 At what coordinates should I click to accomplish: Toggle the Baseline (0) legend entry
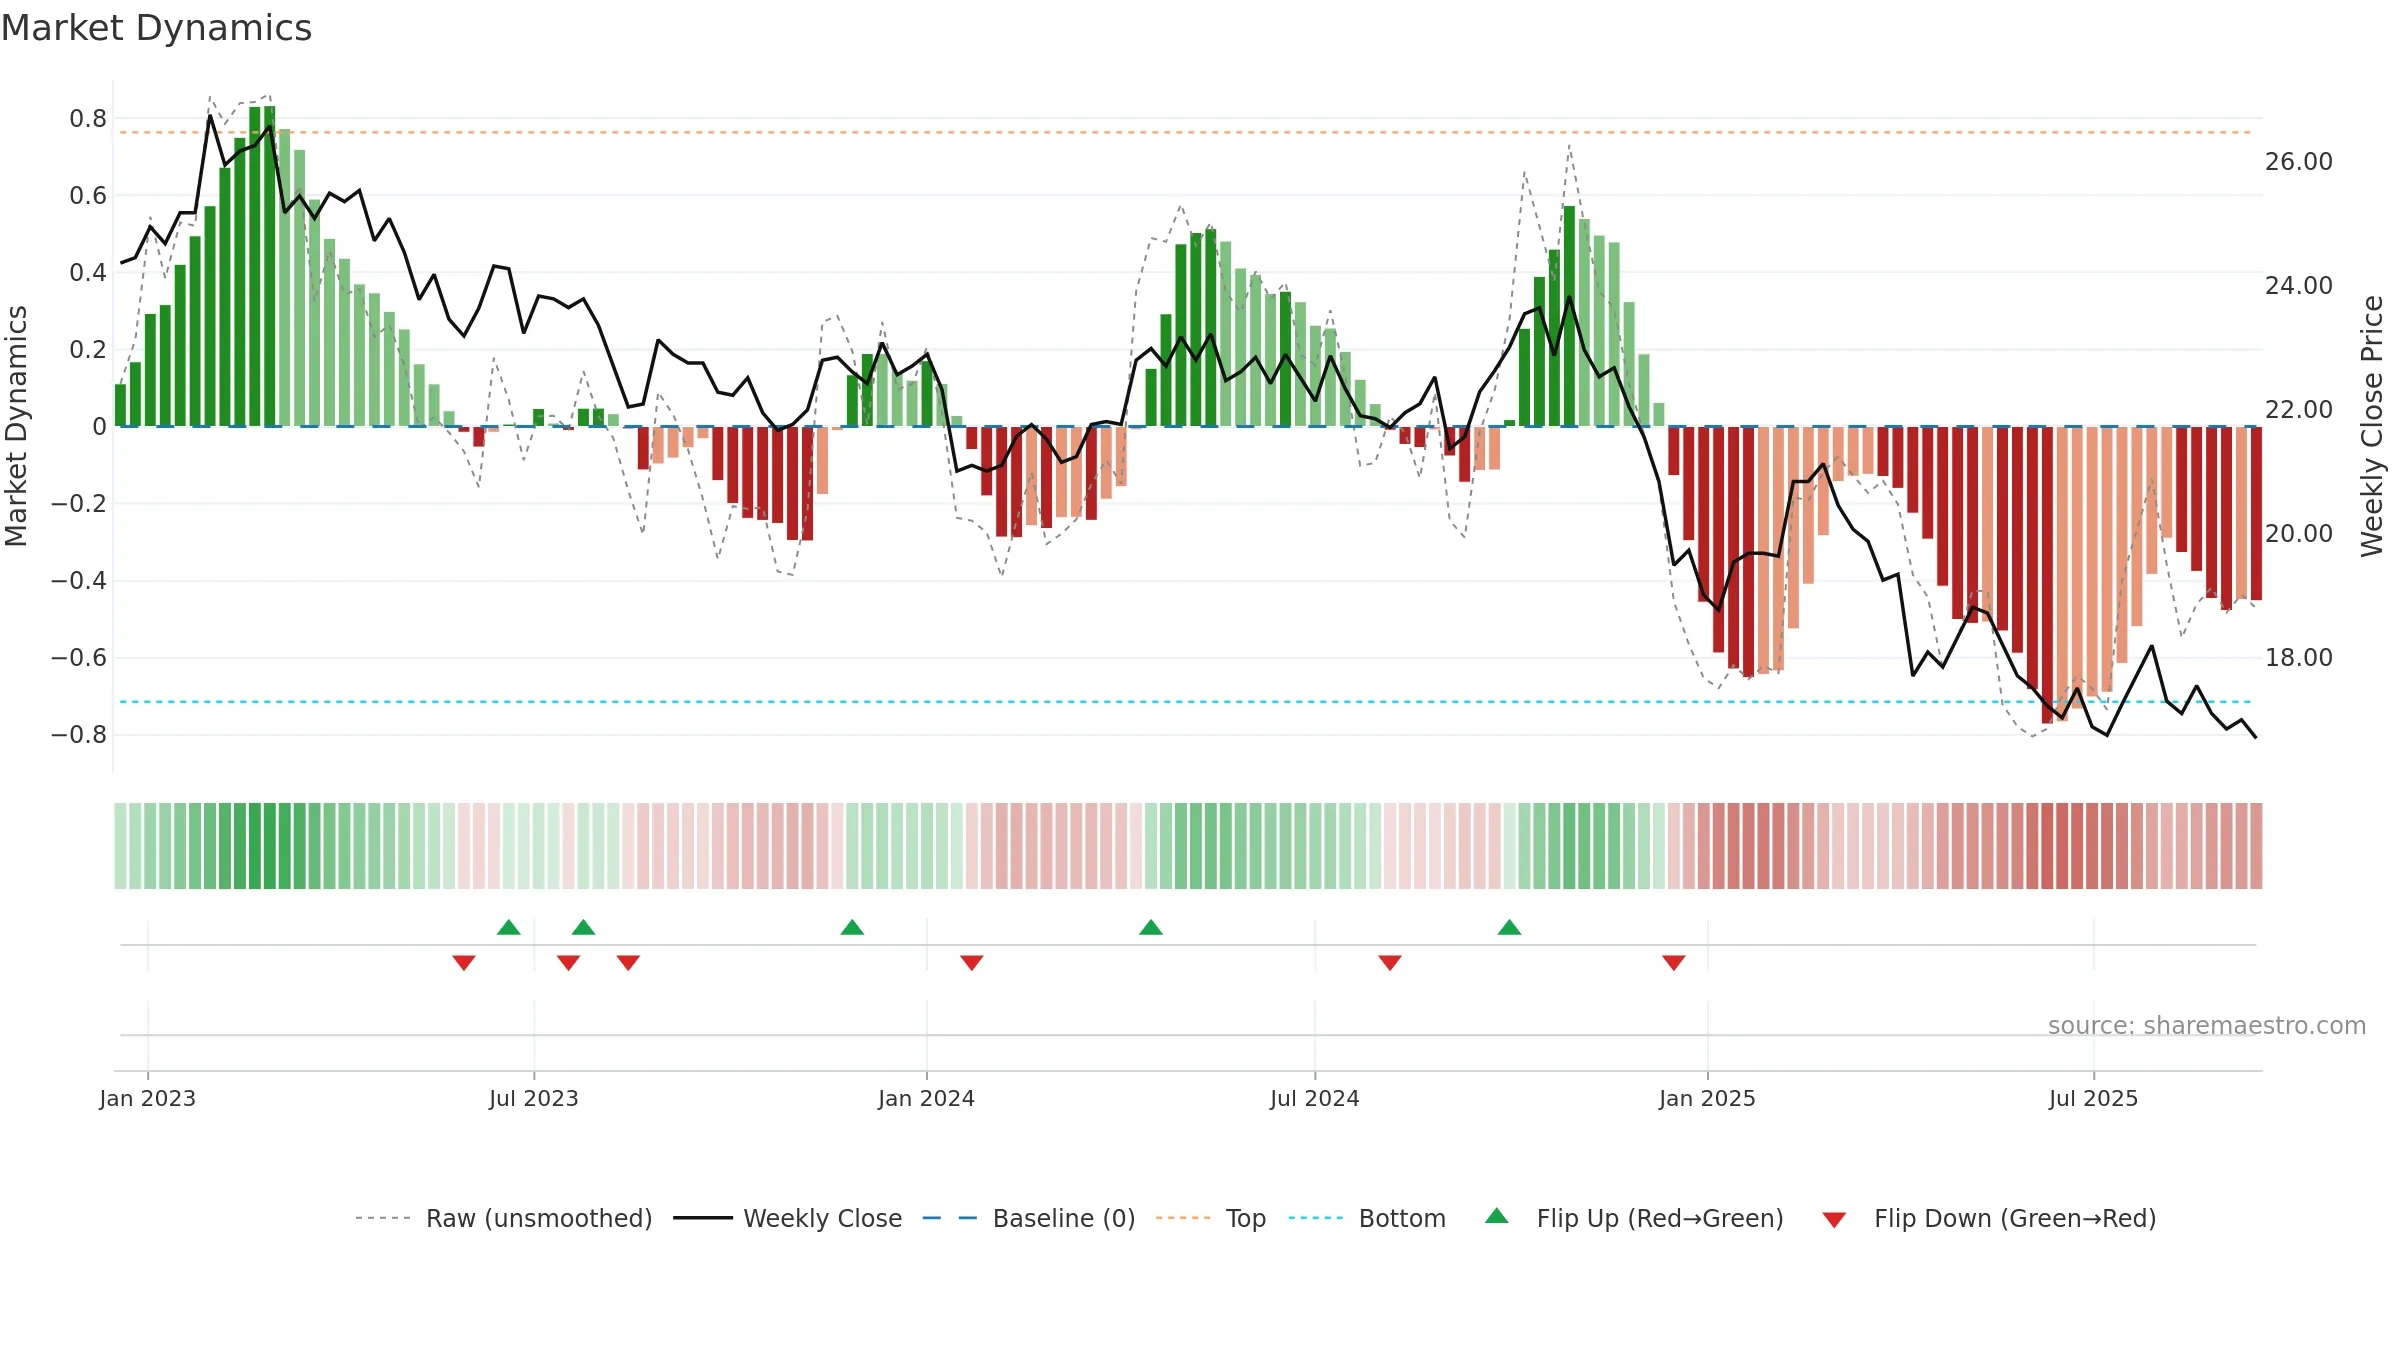click(x=1028, y=1218)
